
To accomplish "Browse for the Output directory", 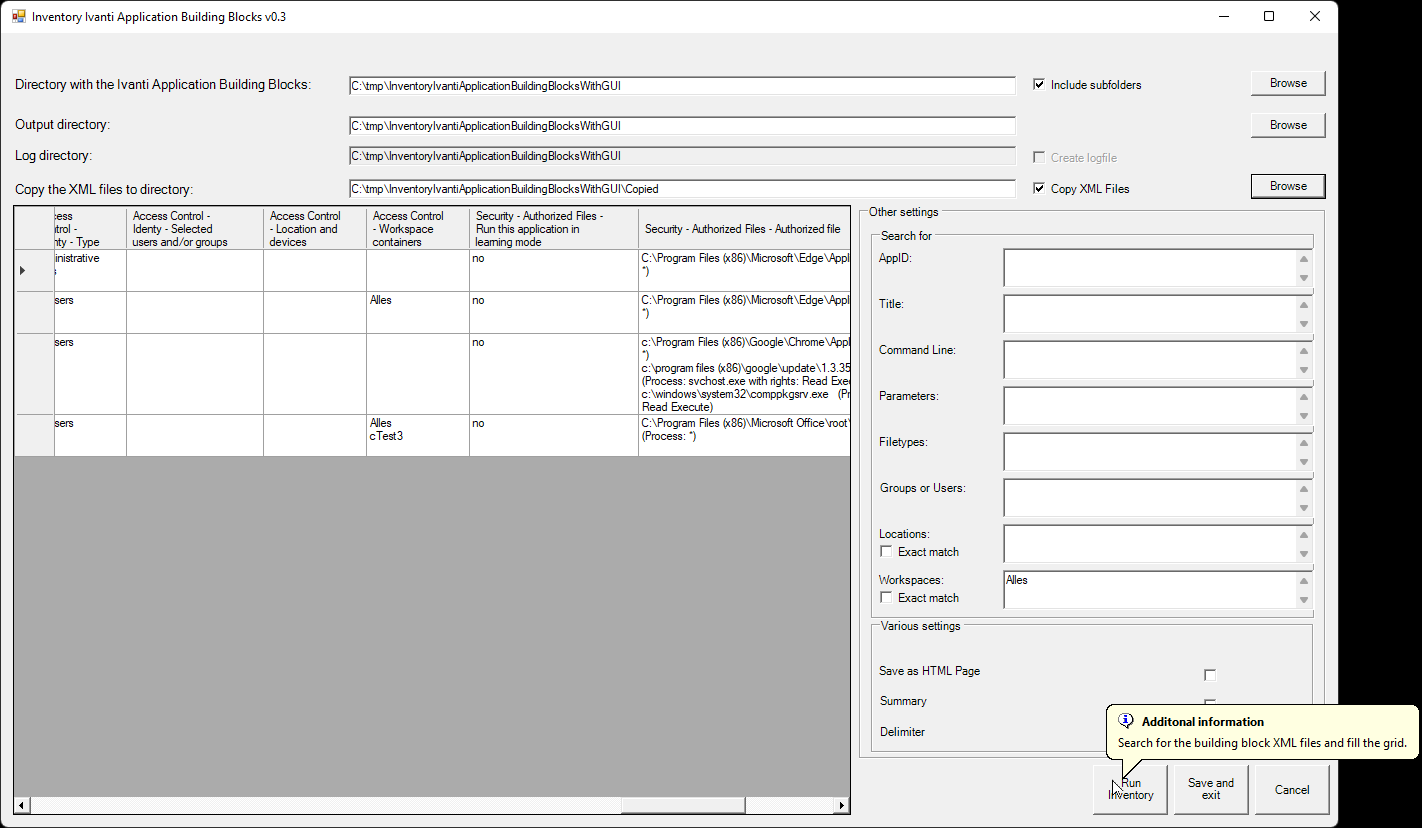I will tap(1287, 125).
